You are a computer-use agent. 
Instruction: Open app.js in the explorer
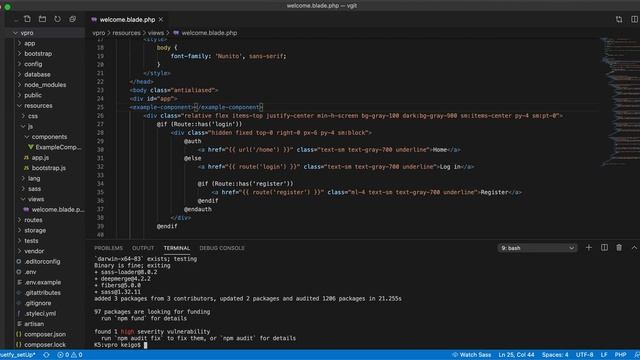click(36, 158)
